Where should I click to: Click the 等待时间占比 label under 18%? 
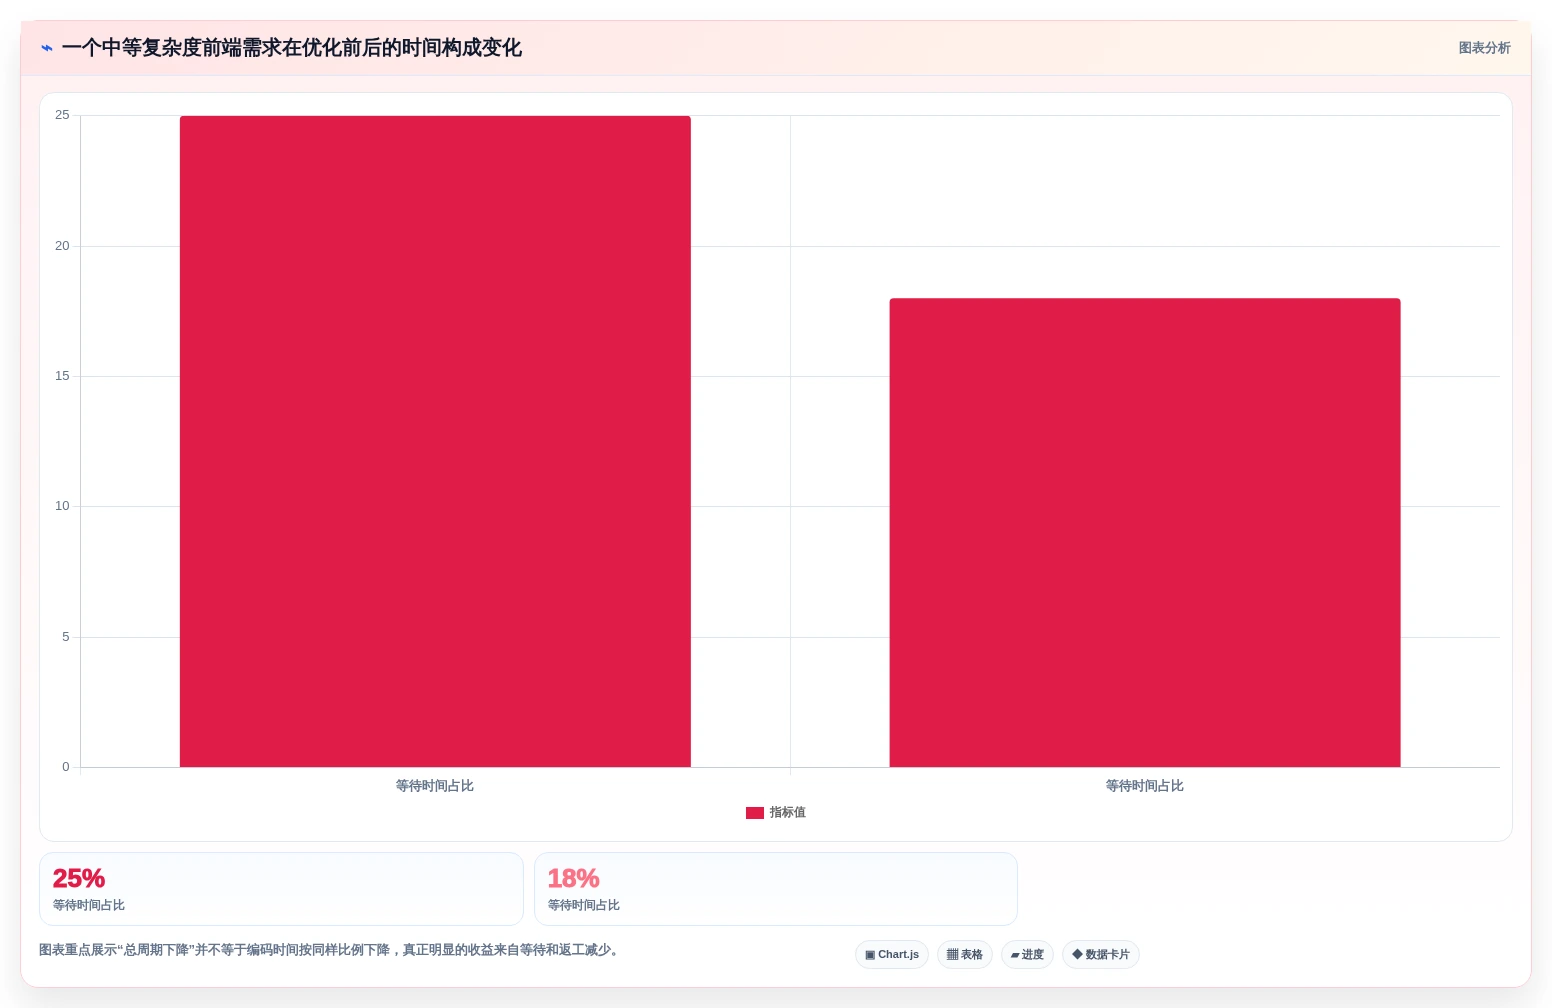pos(584,905)
